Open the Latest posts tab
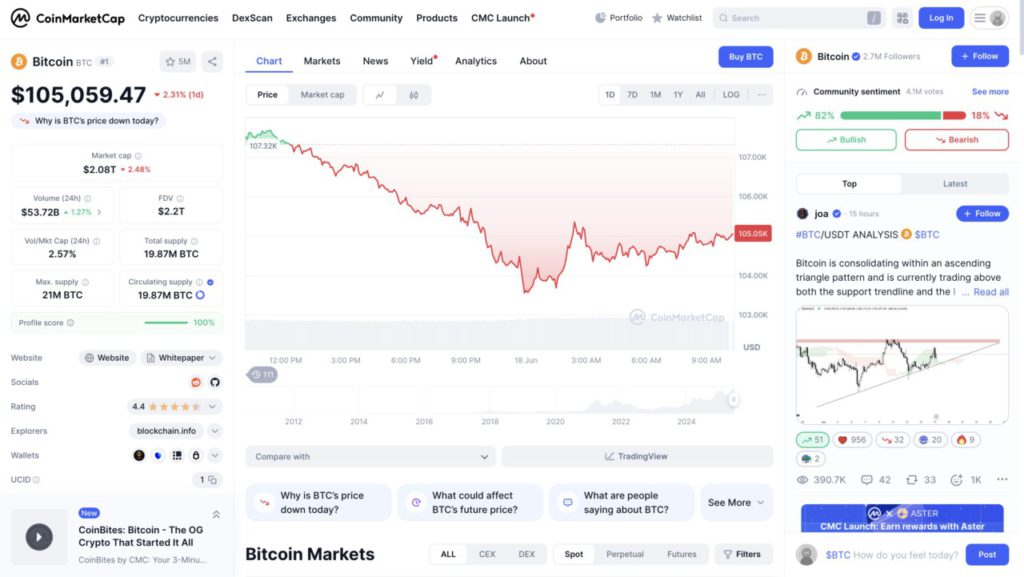This screenshot has width=1024, height=577. tap(955, 183)
